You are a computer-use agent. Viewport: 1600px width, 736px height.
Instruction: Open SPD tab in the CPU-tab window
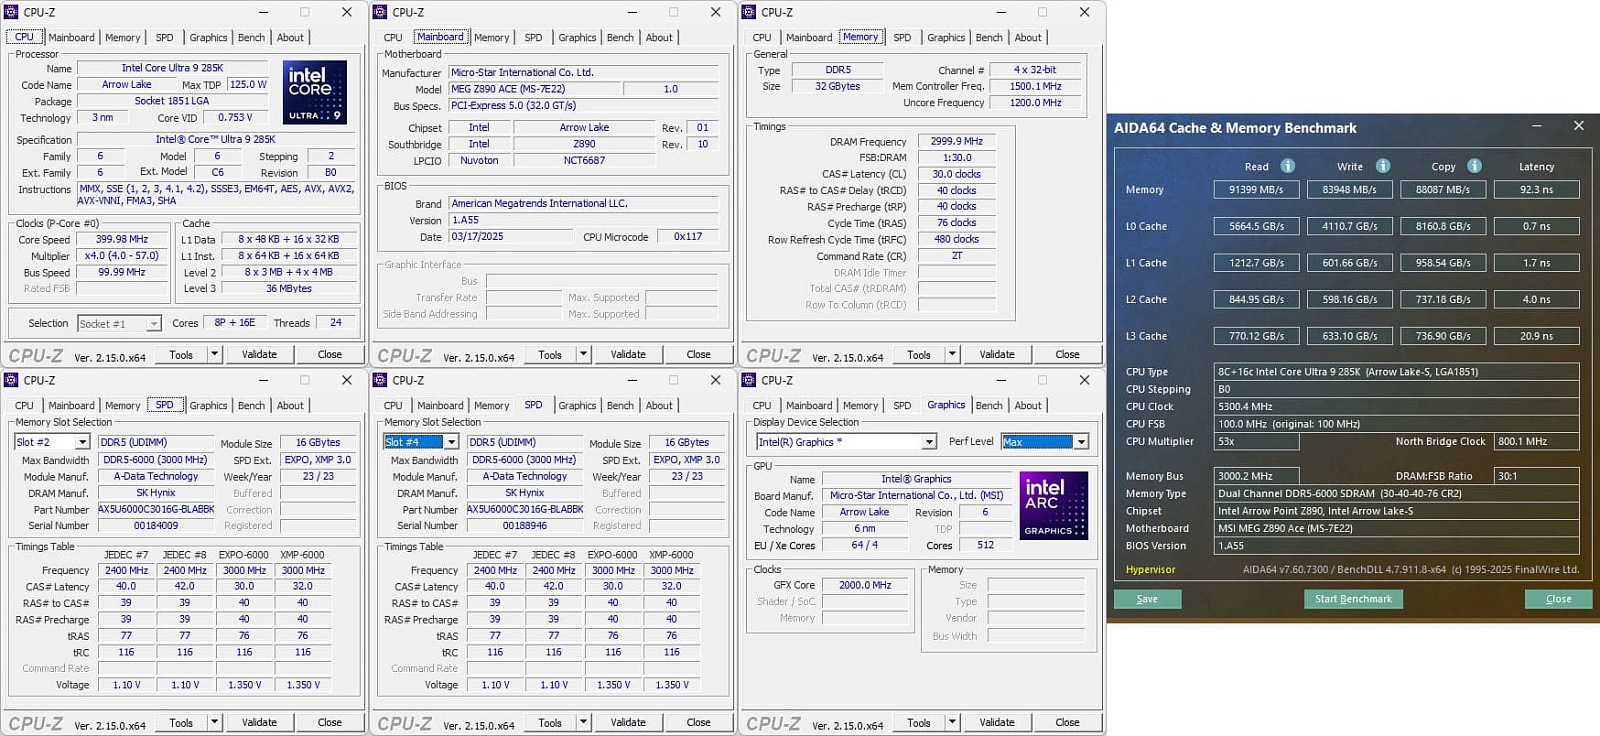pos(164,37)
